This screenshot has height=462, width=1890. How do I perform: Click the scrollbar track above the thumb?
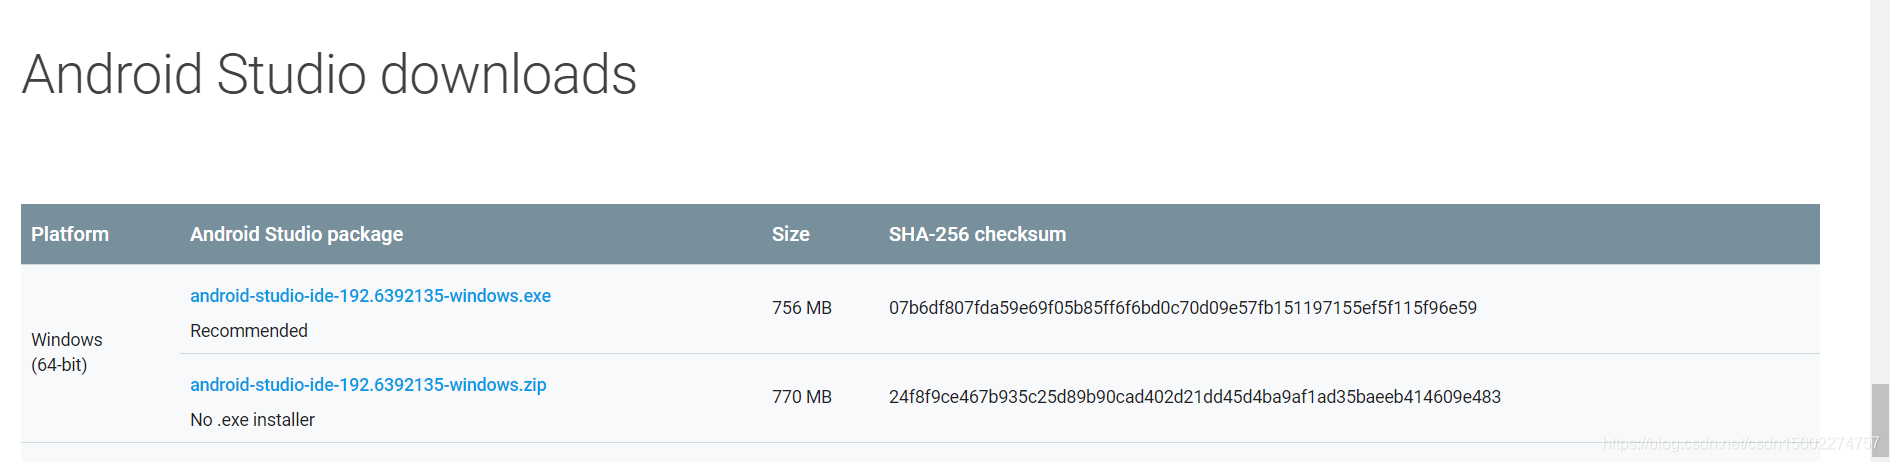[1880, 190]
